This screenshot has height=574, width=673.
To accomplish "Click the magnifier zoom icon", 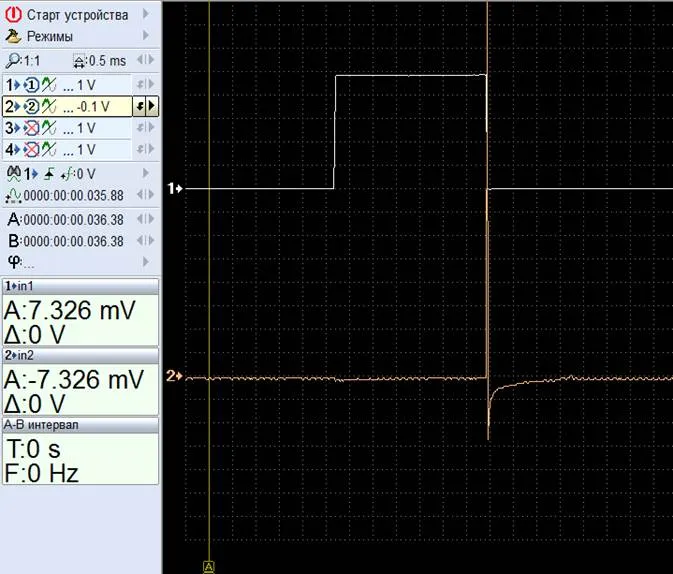I will point(13,61).
